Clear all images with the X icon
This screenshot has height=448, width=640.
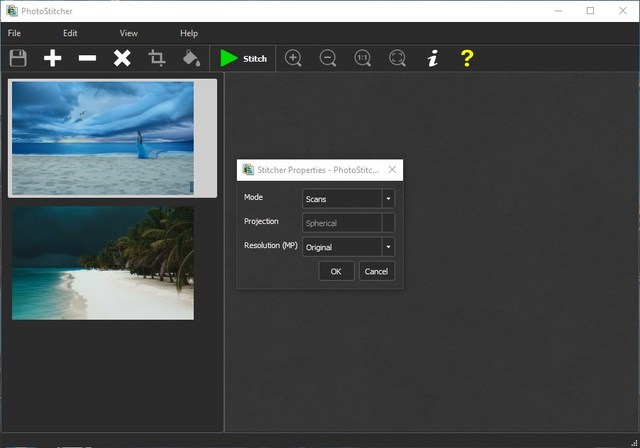pos(122,58)
